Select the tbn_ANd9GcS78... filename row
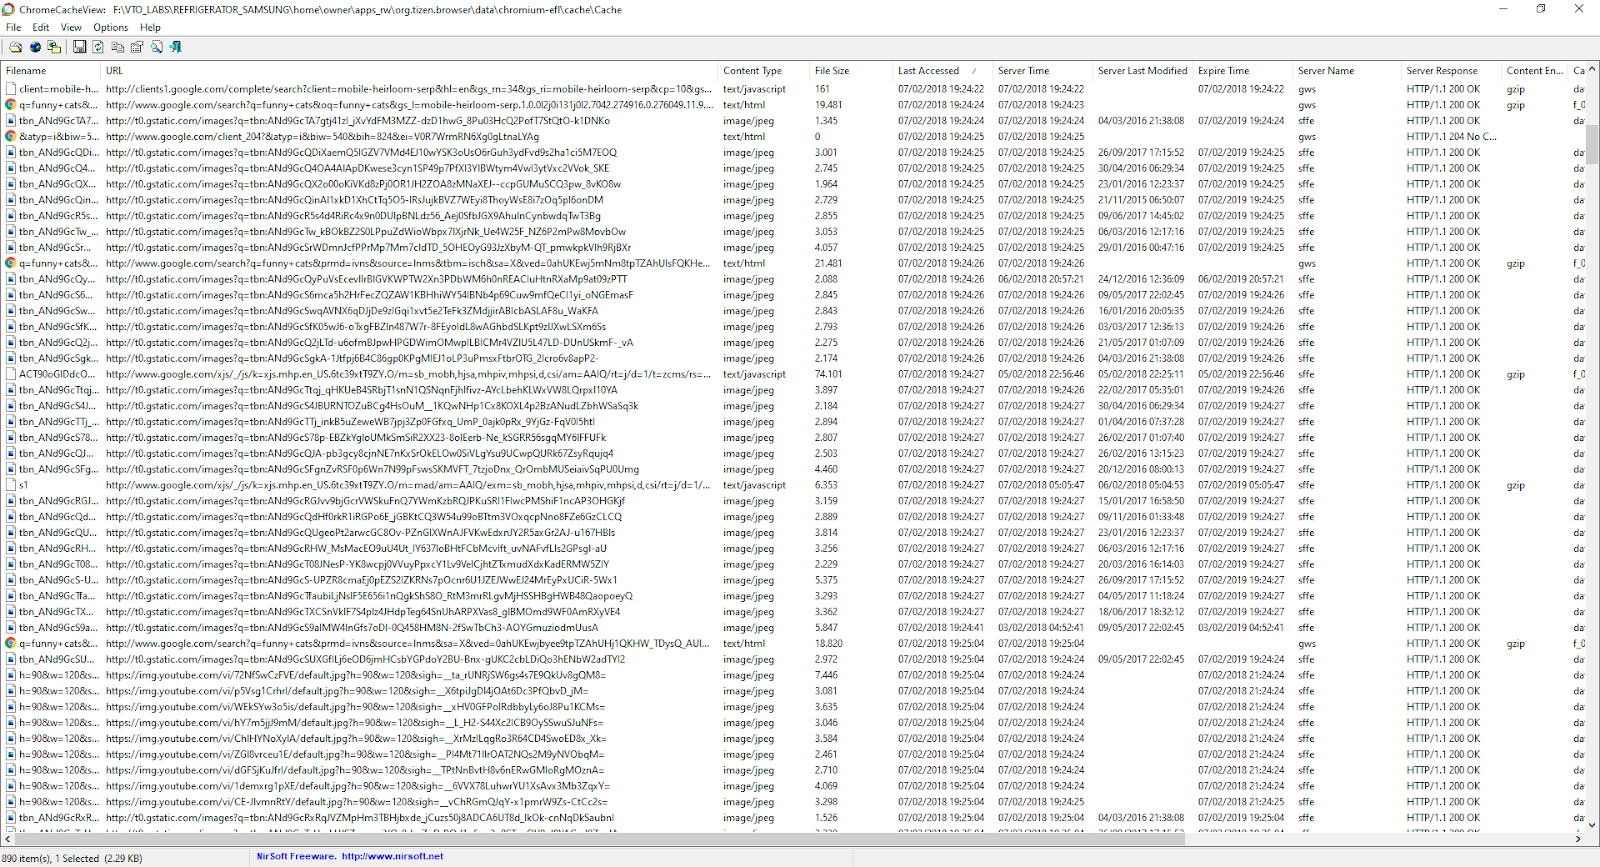Viewport: 1600px width, 867px height. tap(56, 437)
